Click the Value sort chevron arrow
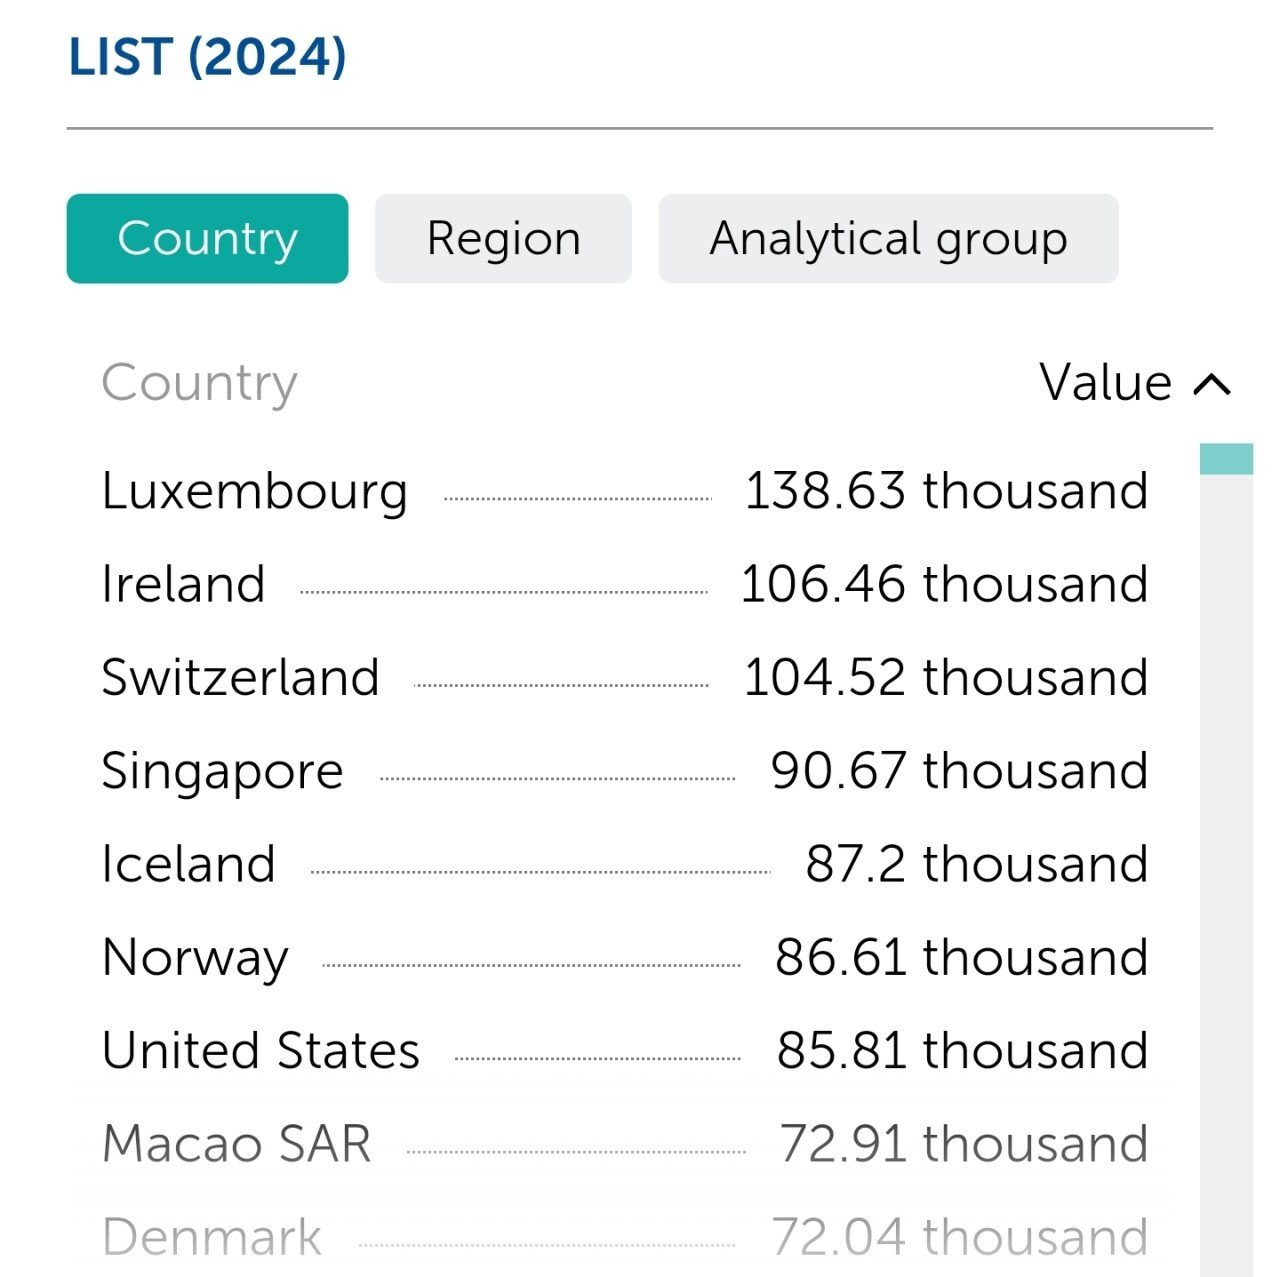The width and height of the screenshot is (1280, 1277). click(1212, 384)
